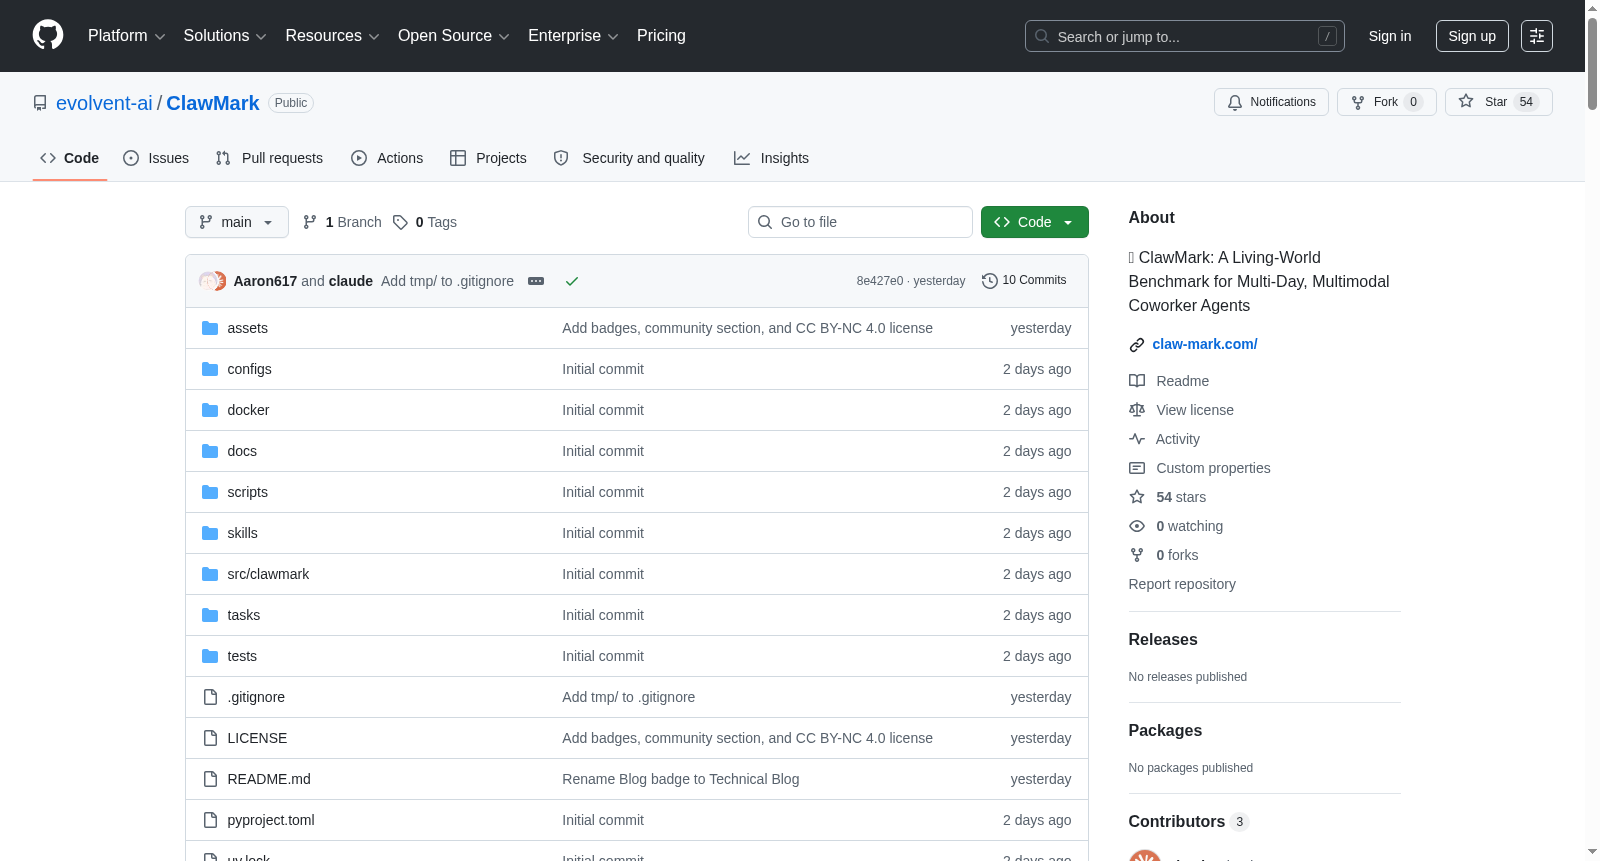Click the link icon beside claw-mark.com
Screen dimensions: 1600x861
(1137, 345)
